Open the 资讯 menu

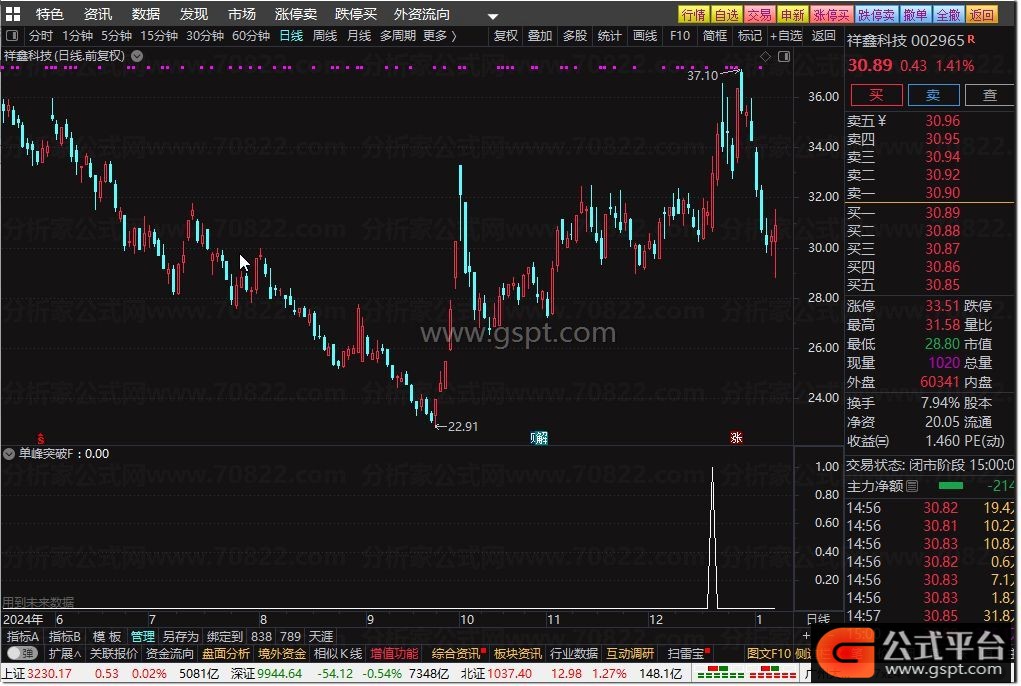click(x=98, y=14)
